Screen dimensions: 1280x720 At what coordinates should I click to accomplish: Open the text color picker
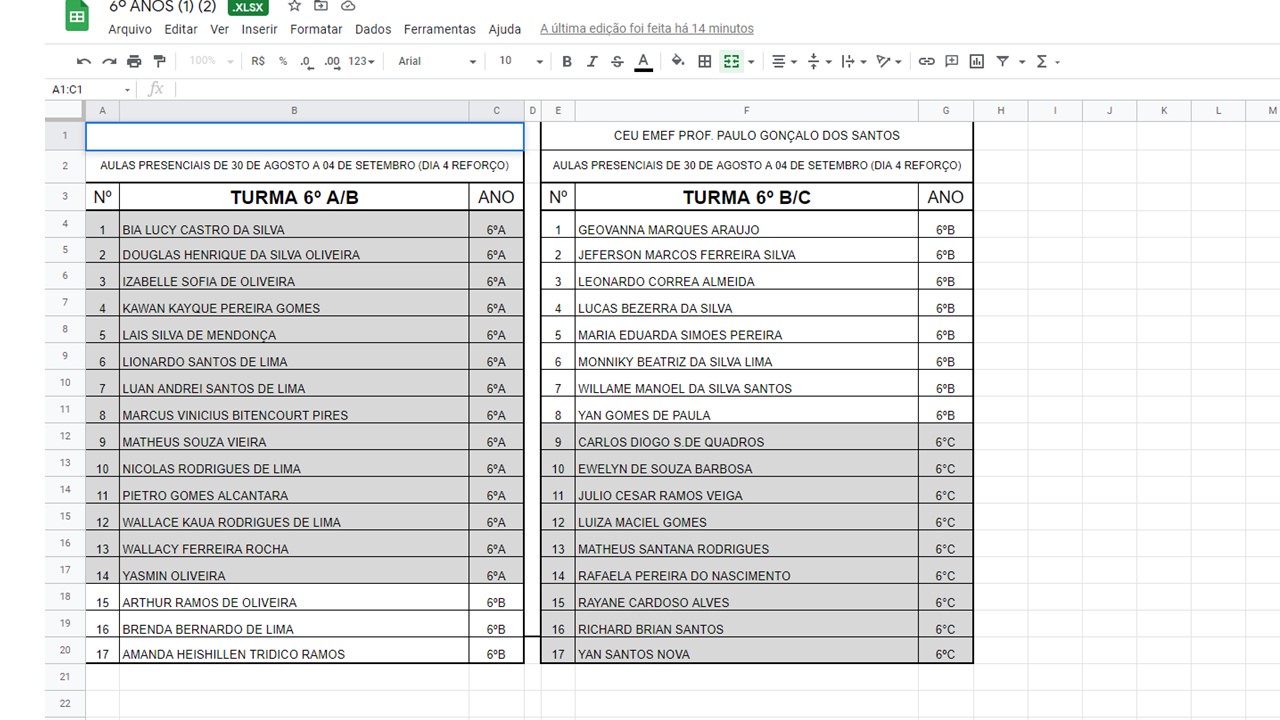(x=643, y=62)
